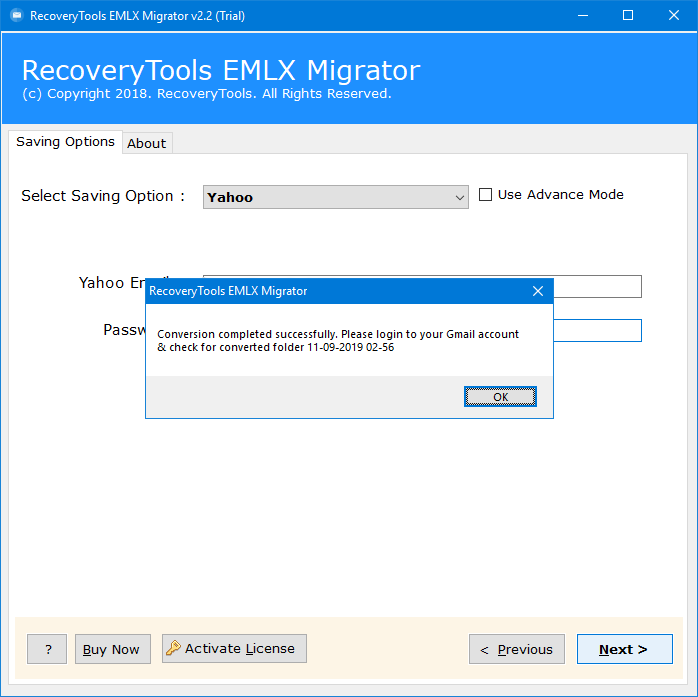
Task: Click the Buy Now button
Action: [x=113, y=649]
